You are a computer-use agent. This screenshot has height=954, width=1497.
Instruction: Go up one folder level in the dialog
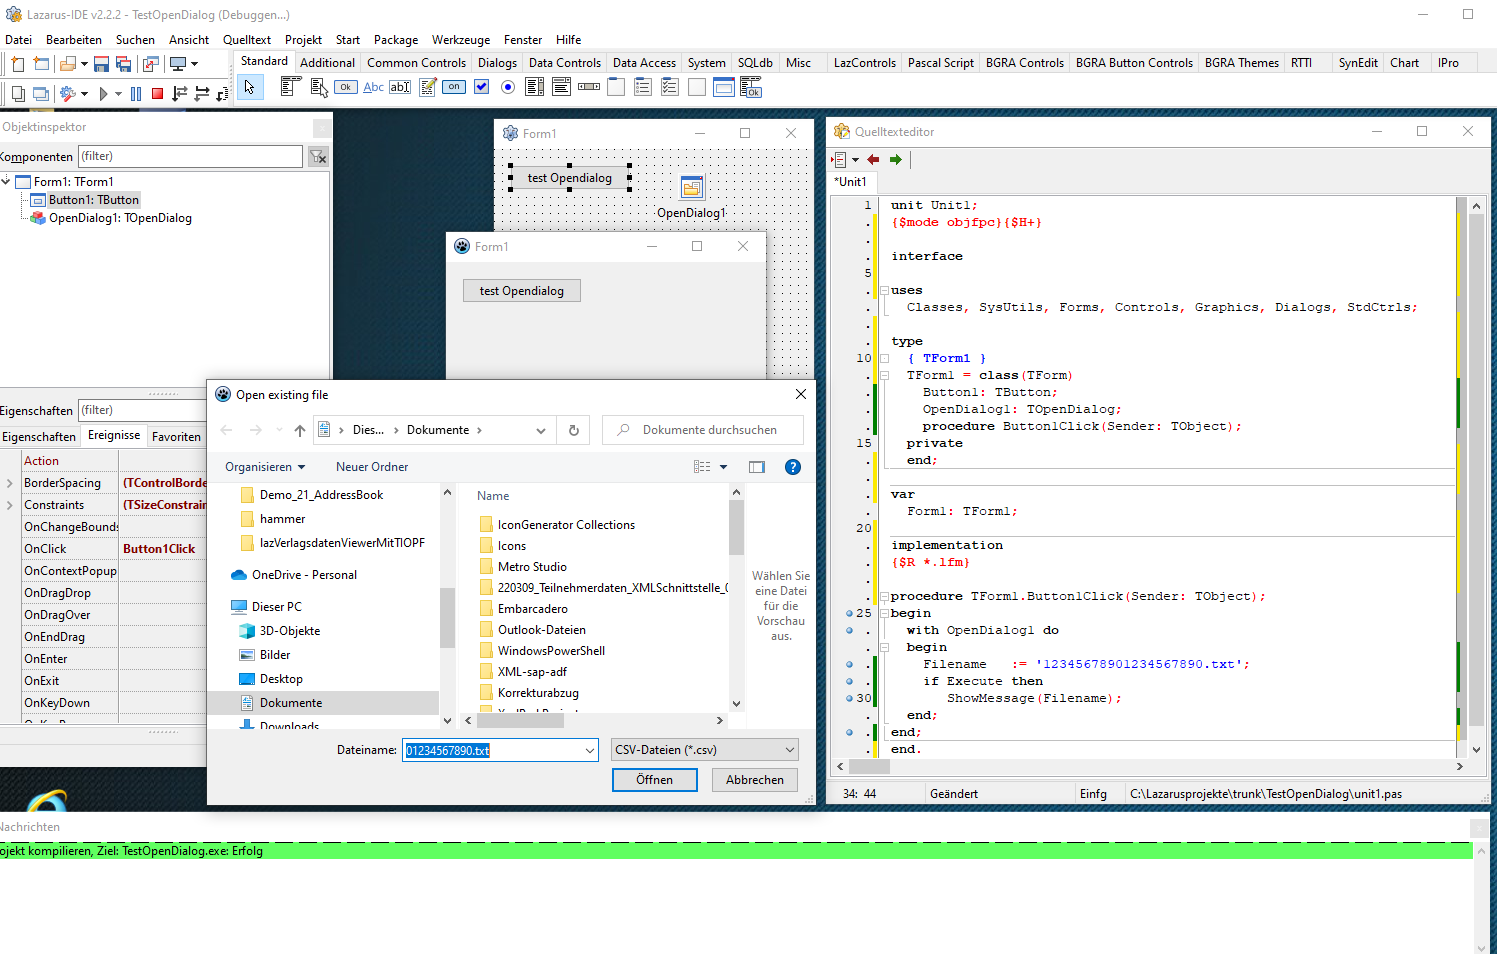(x=300, y=430)
